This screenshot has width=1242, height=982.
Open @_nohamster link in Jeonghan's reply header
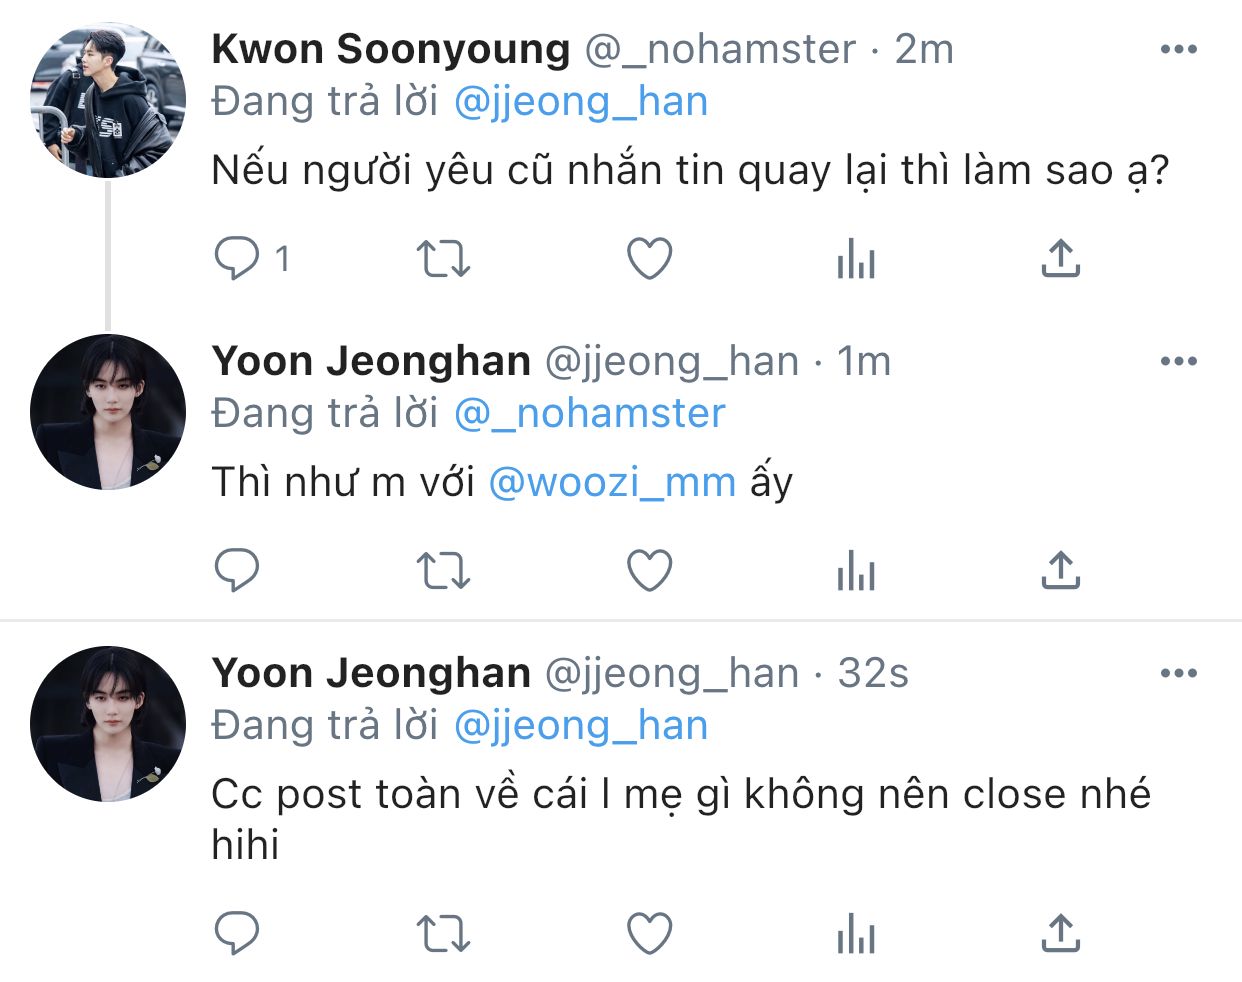tap(589, 414)
